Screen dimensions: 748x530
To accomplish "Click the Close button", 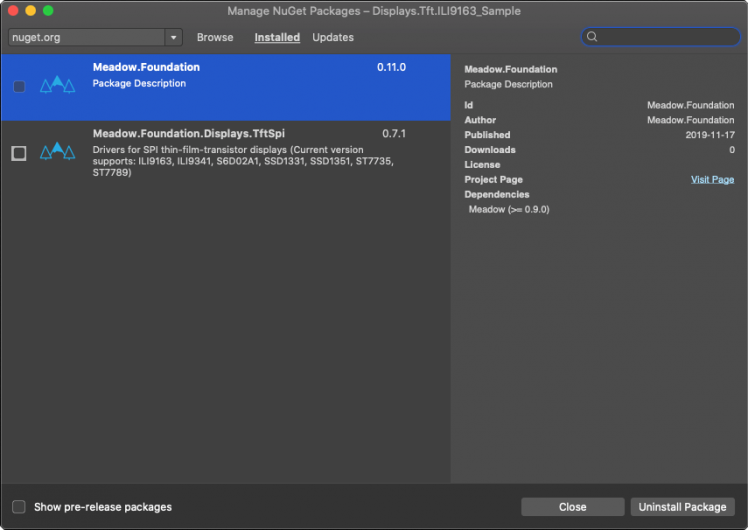I will (x=572, y=507).
